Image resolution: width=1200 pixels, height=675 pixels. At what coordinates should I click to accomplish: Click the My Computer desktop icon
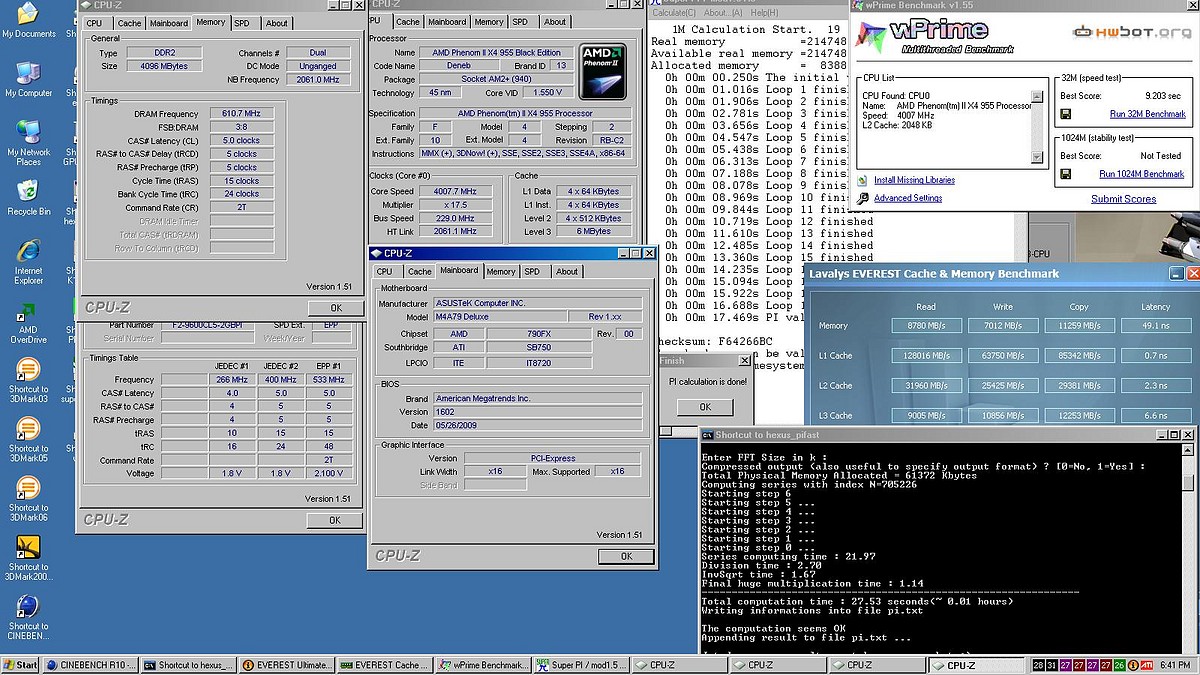tap(28, 73)
